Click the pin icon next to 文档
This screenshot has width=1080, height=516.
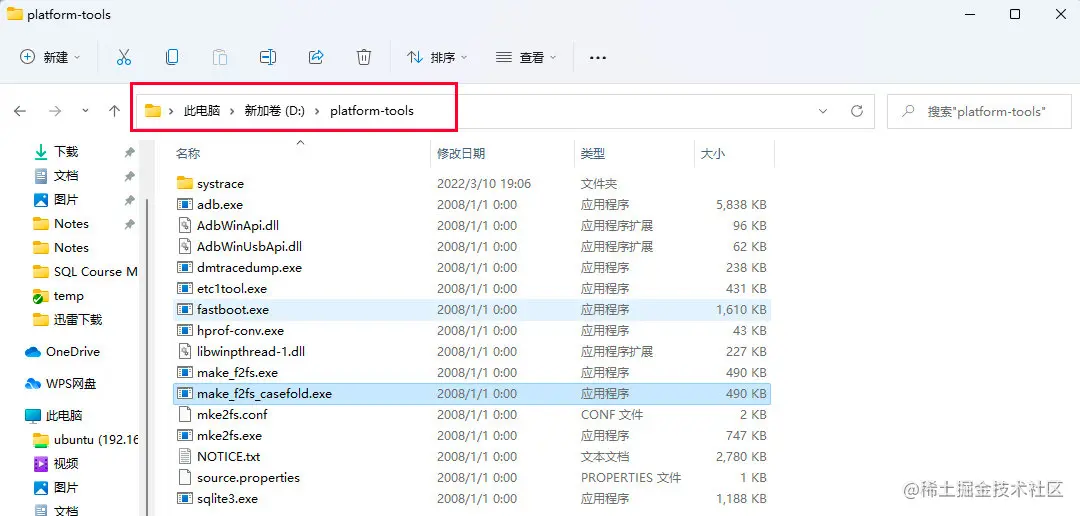click(129, 176)
